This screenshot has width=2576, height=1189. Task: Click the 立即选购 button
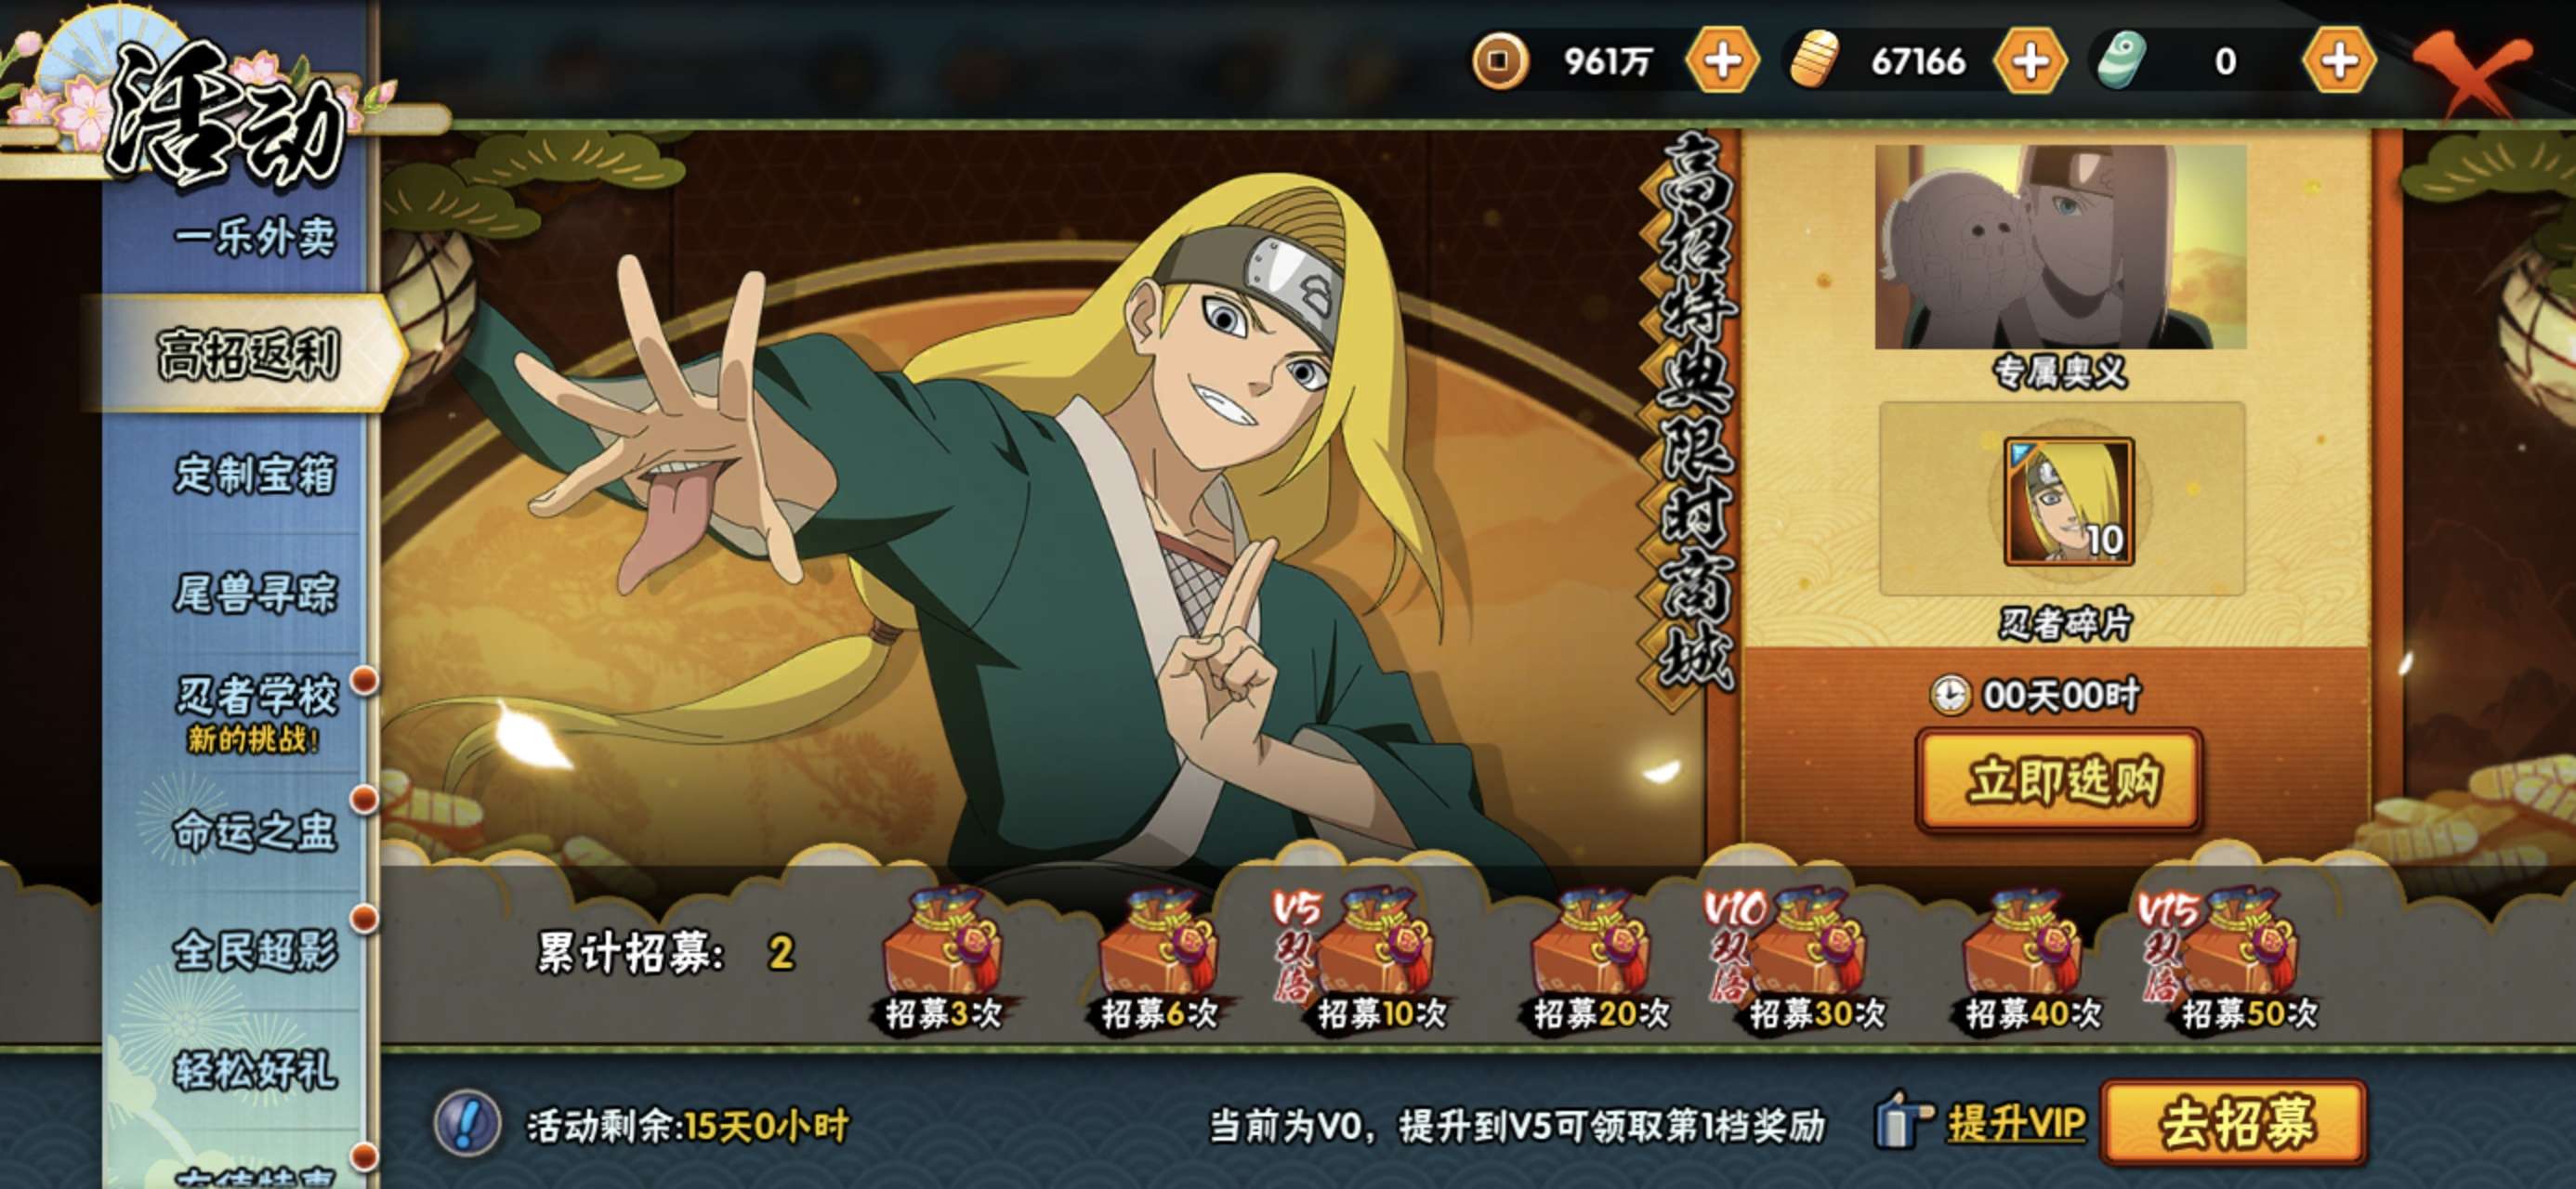point(2061,780)
